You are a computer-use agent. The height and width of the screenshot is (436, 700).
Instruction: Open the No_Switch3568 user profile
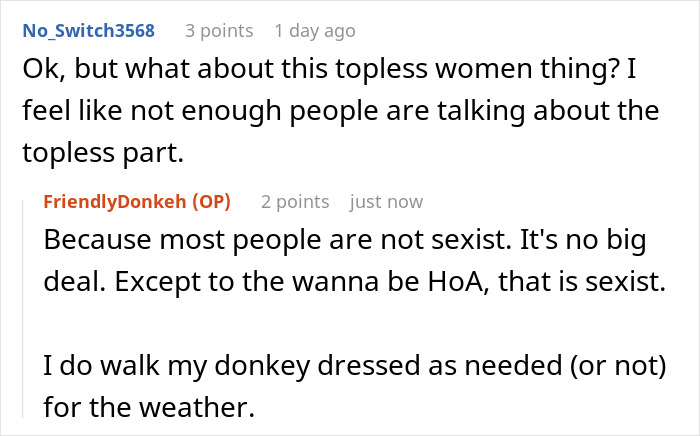pos(88,31)
